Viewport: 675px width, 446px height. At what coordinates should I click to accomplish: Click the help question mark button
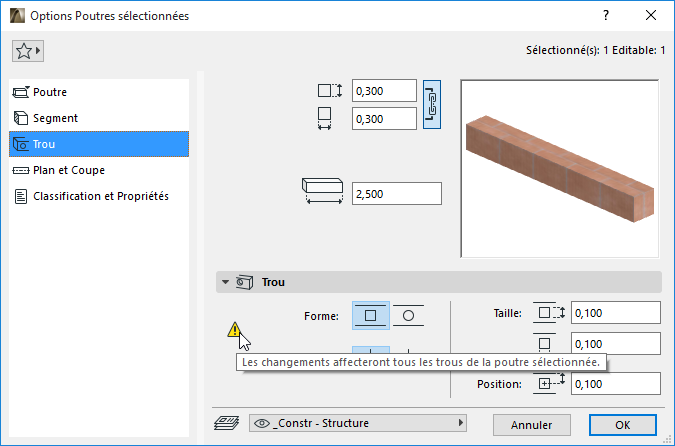[606, 15]
